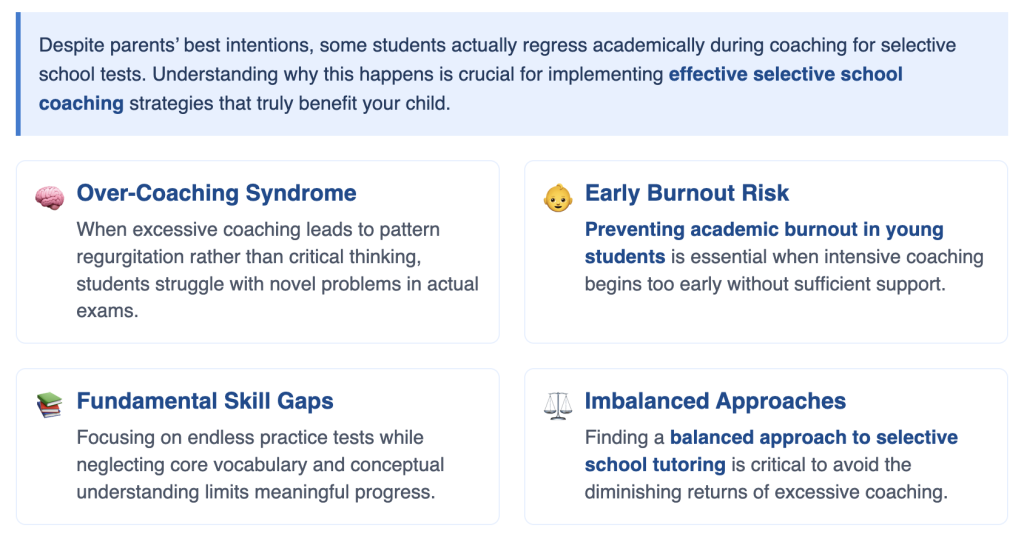Click the text 'begins too early without sufficient support'

763,284
